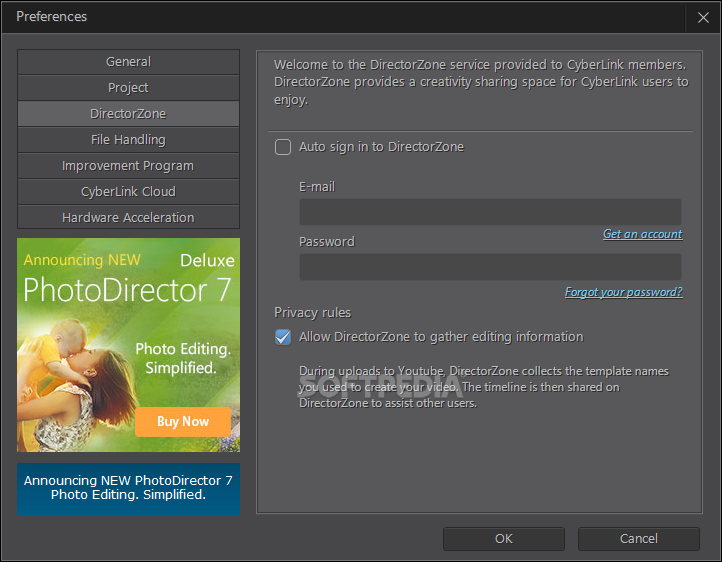Uncheck Allow DirectorZone to gather editing information

point(283,337)
